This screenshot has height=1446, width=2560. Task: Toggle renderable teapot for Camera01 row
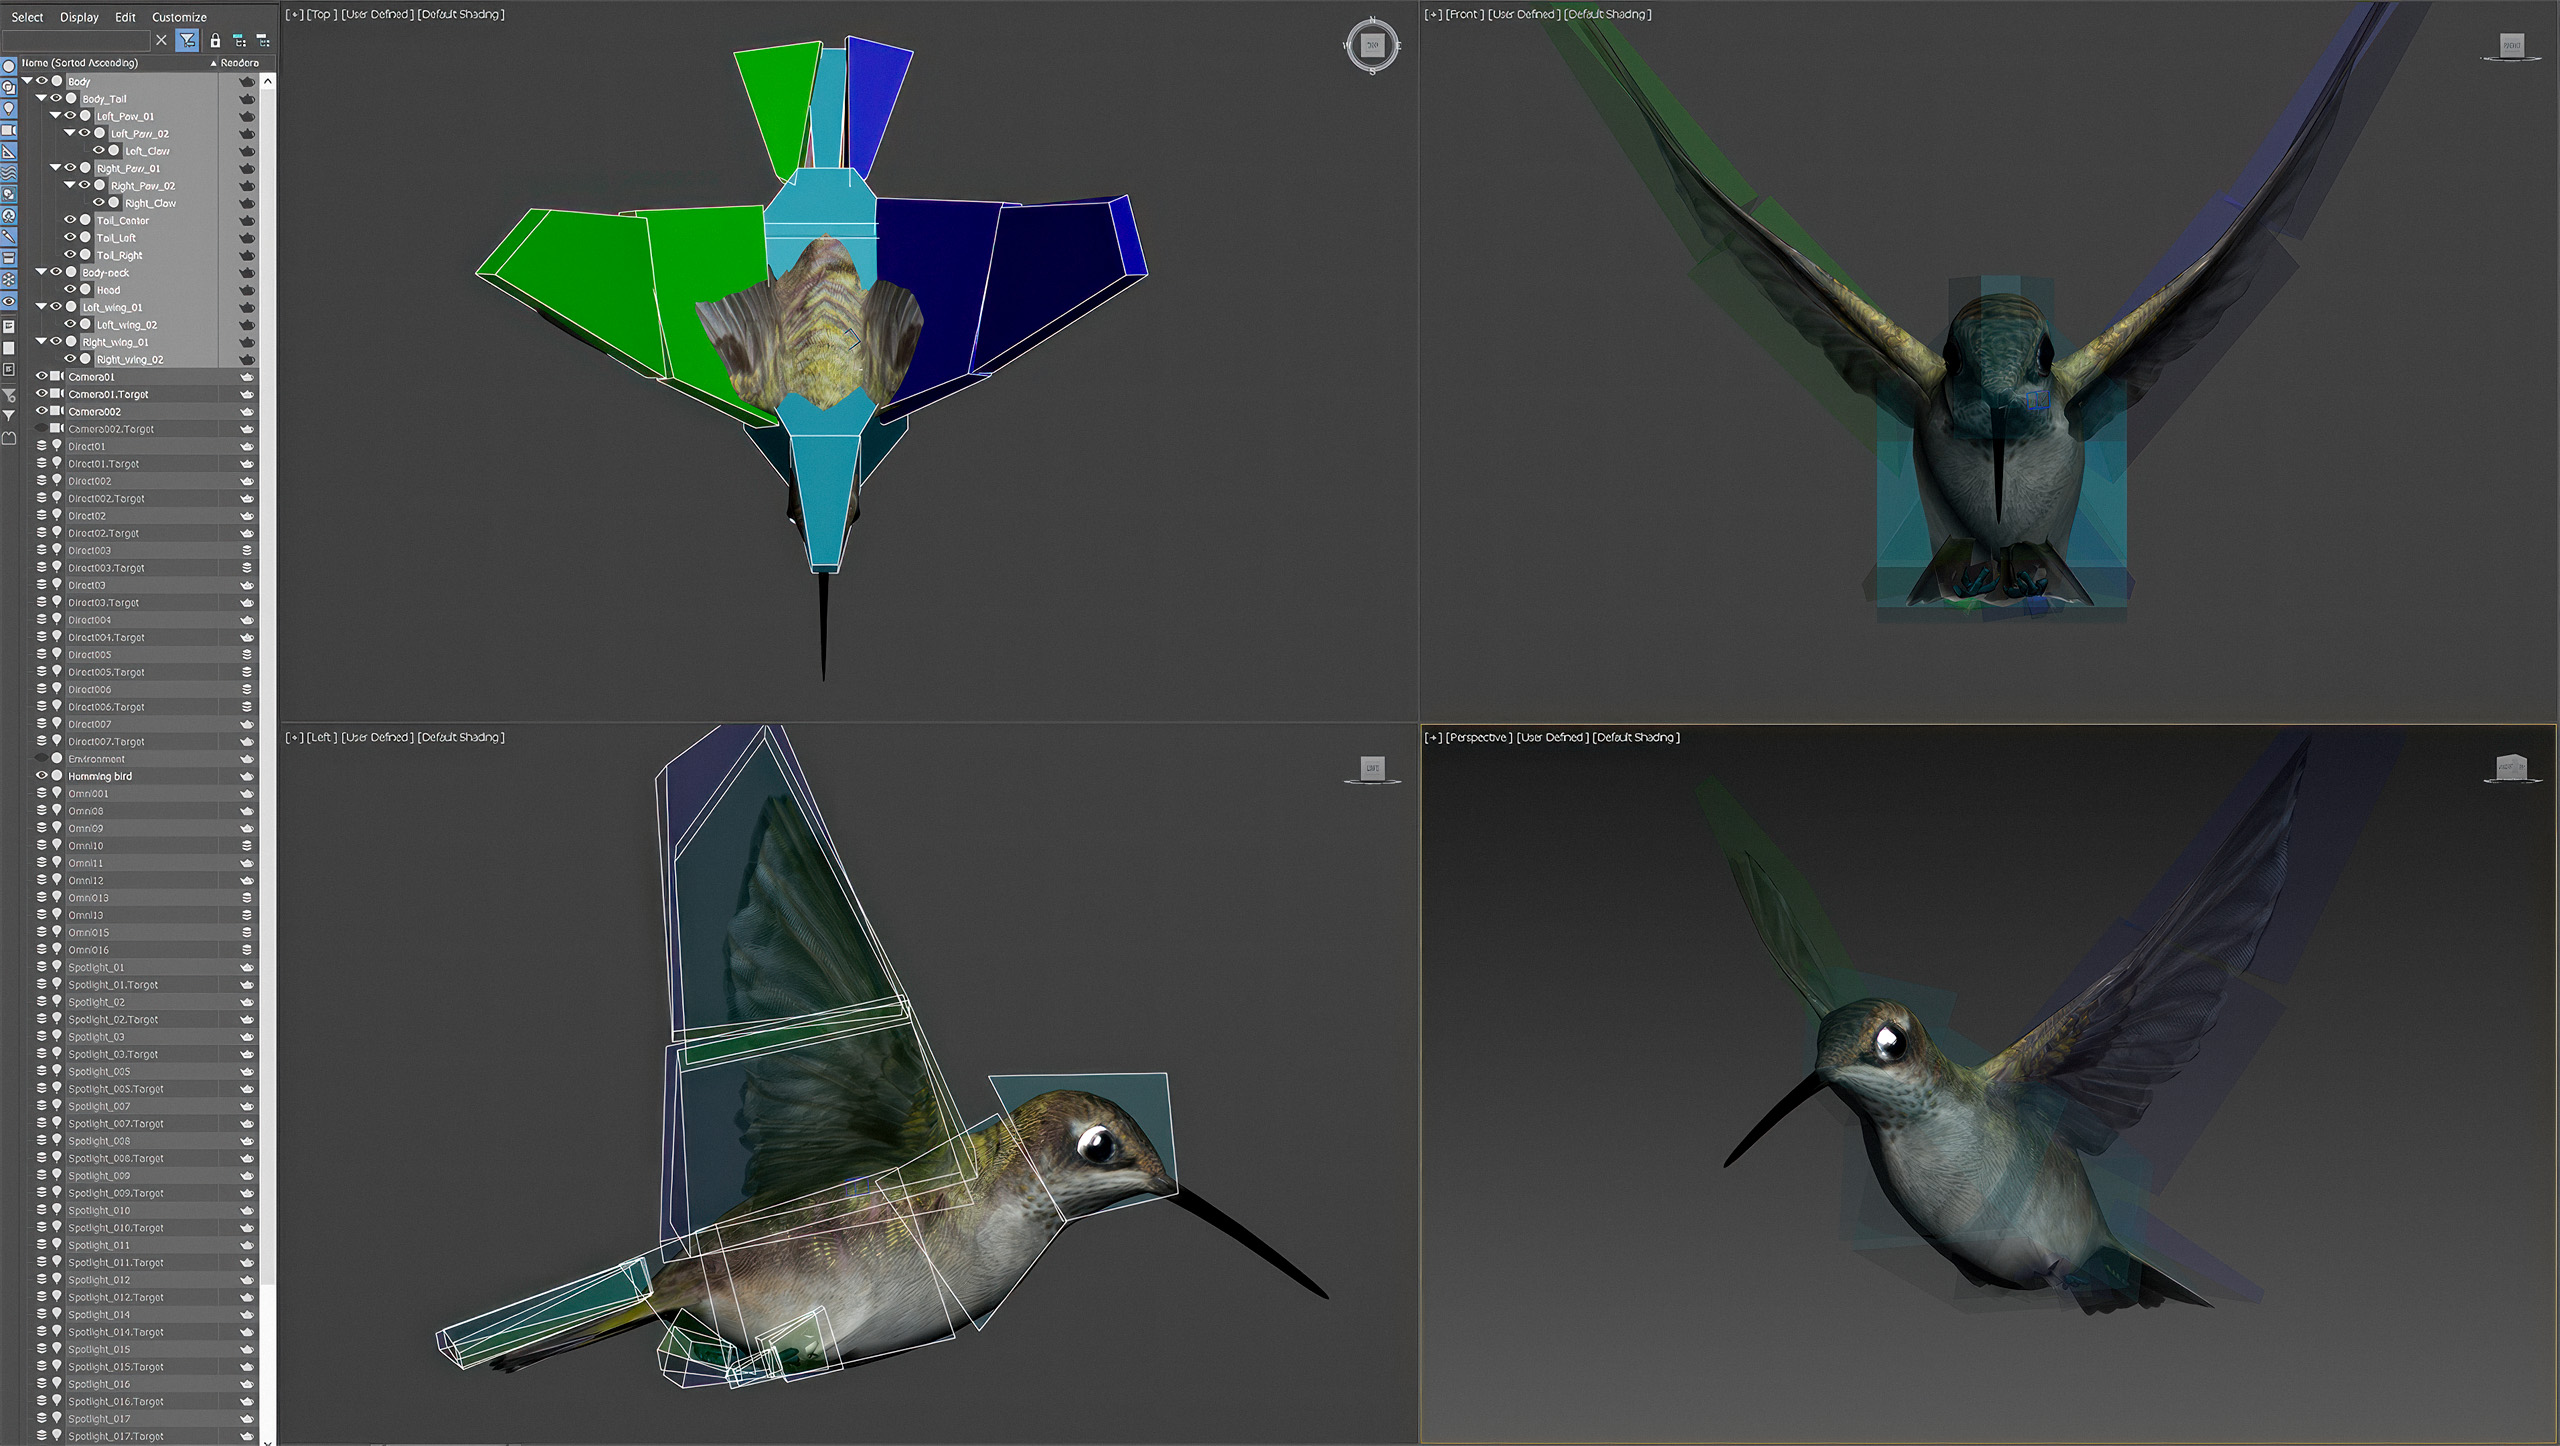click(x=247, y=377)
